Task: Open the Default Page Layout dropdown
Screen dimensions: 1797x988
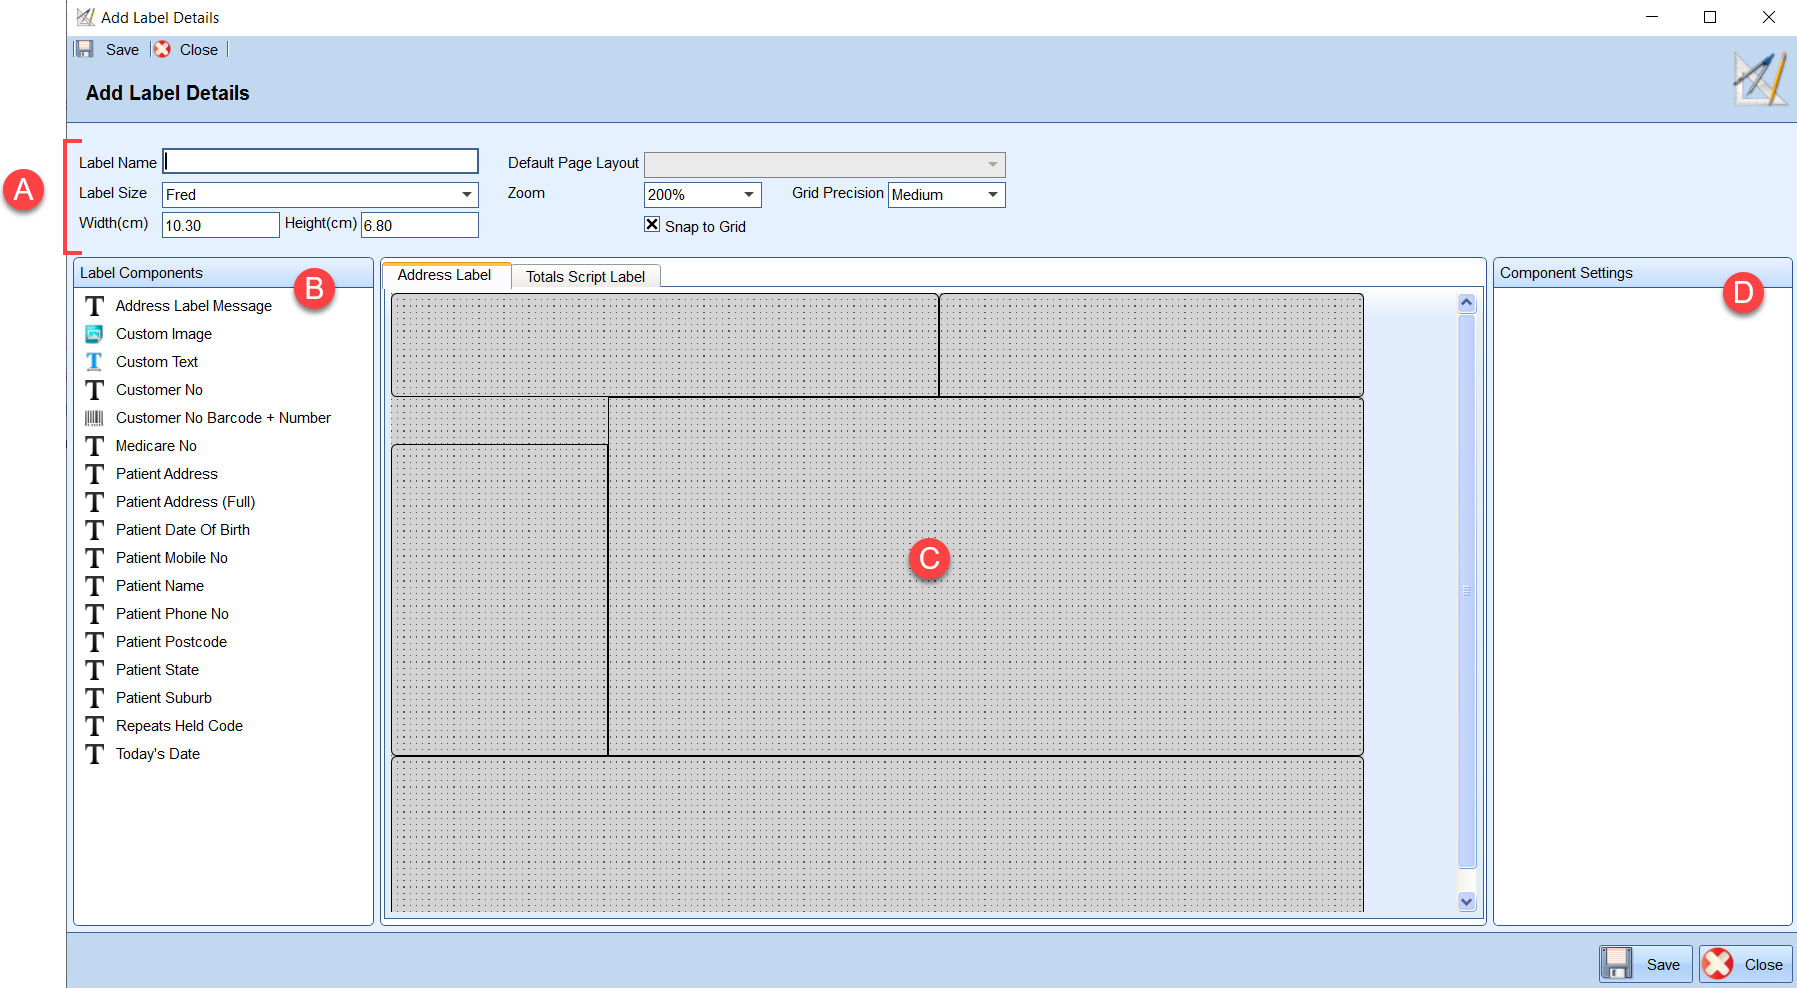Action: coord(992,164)
